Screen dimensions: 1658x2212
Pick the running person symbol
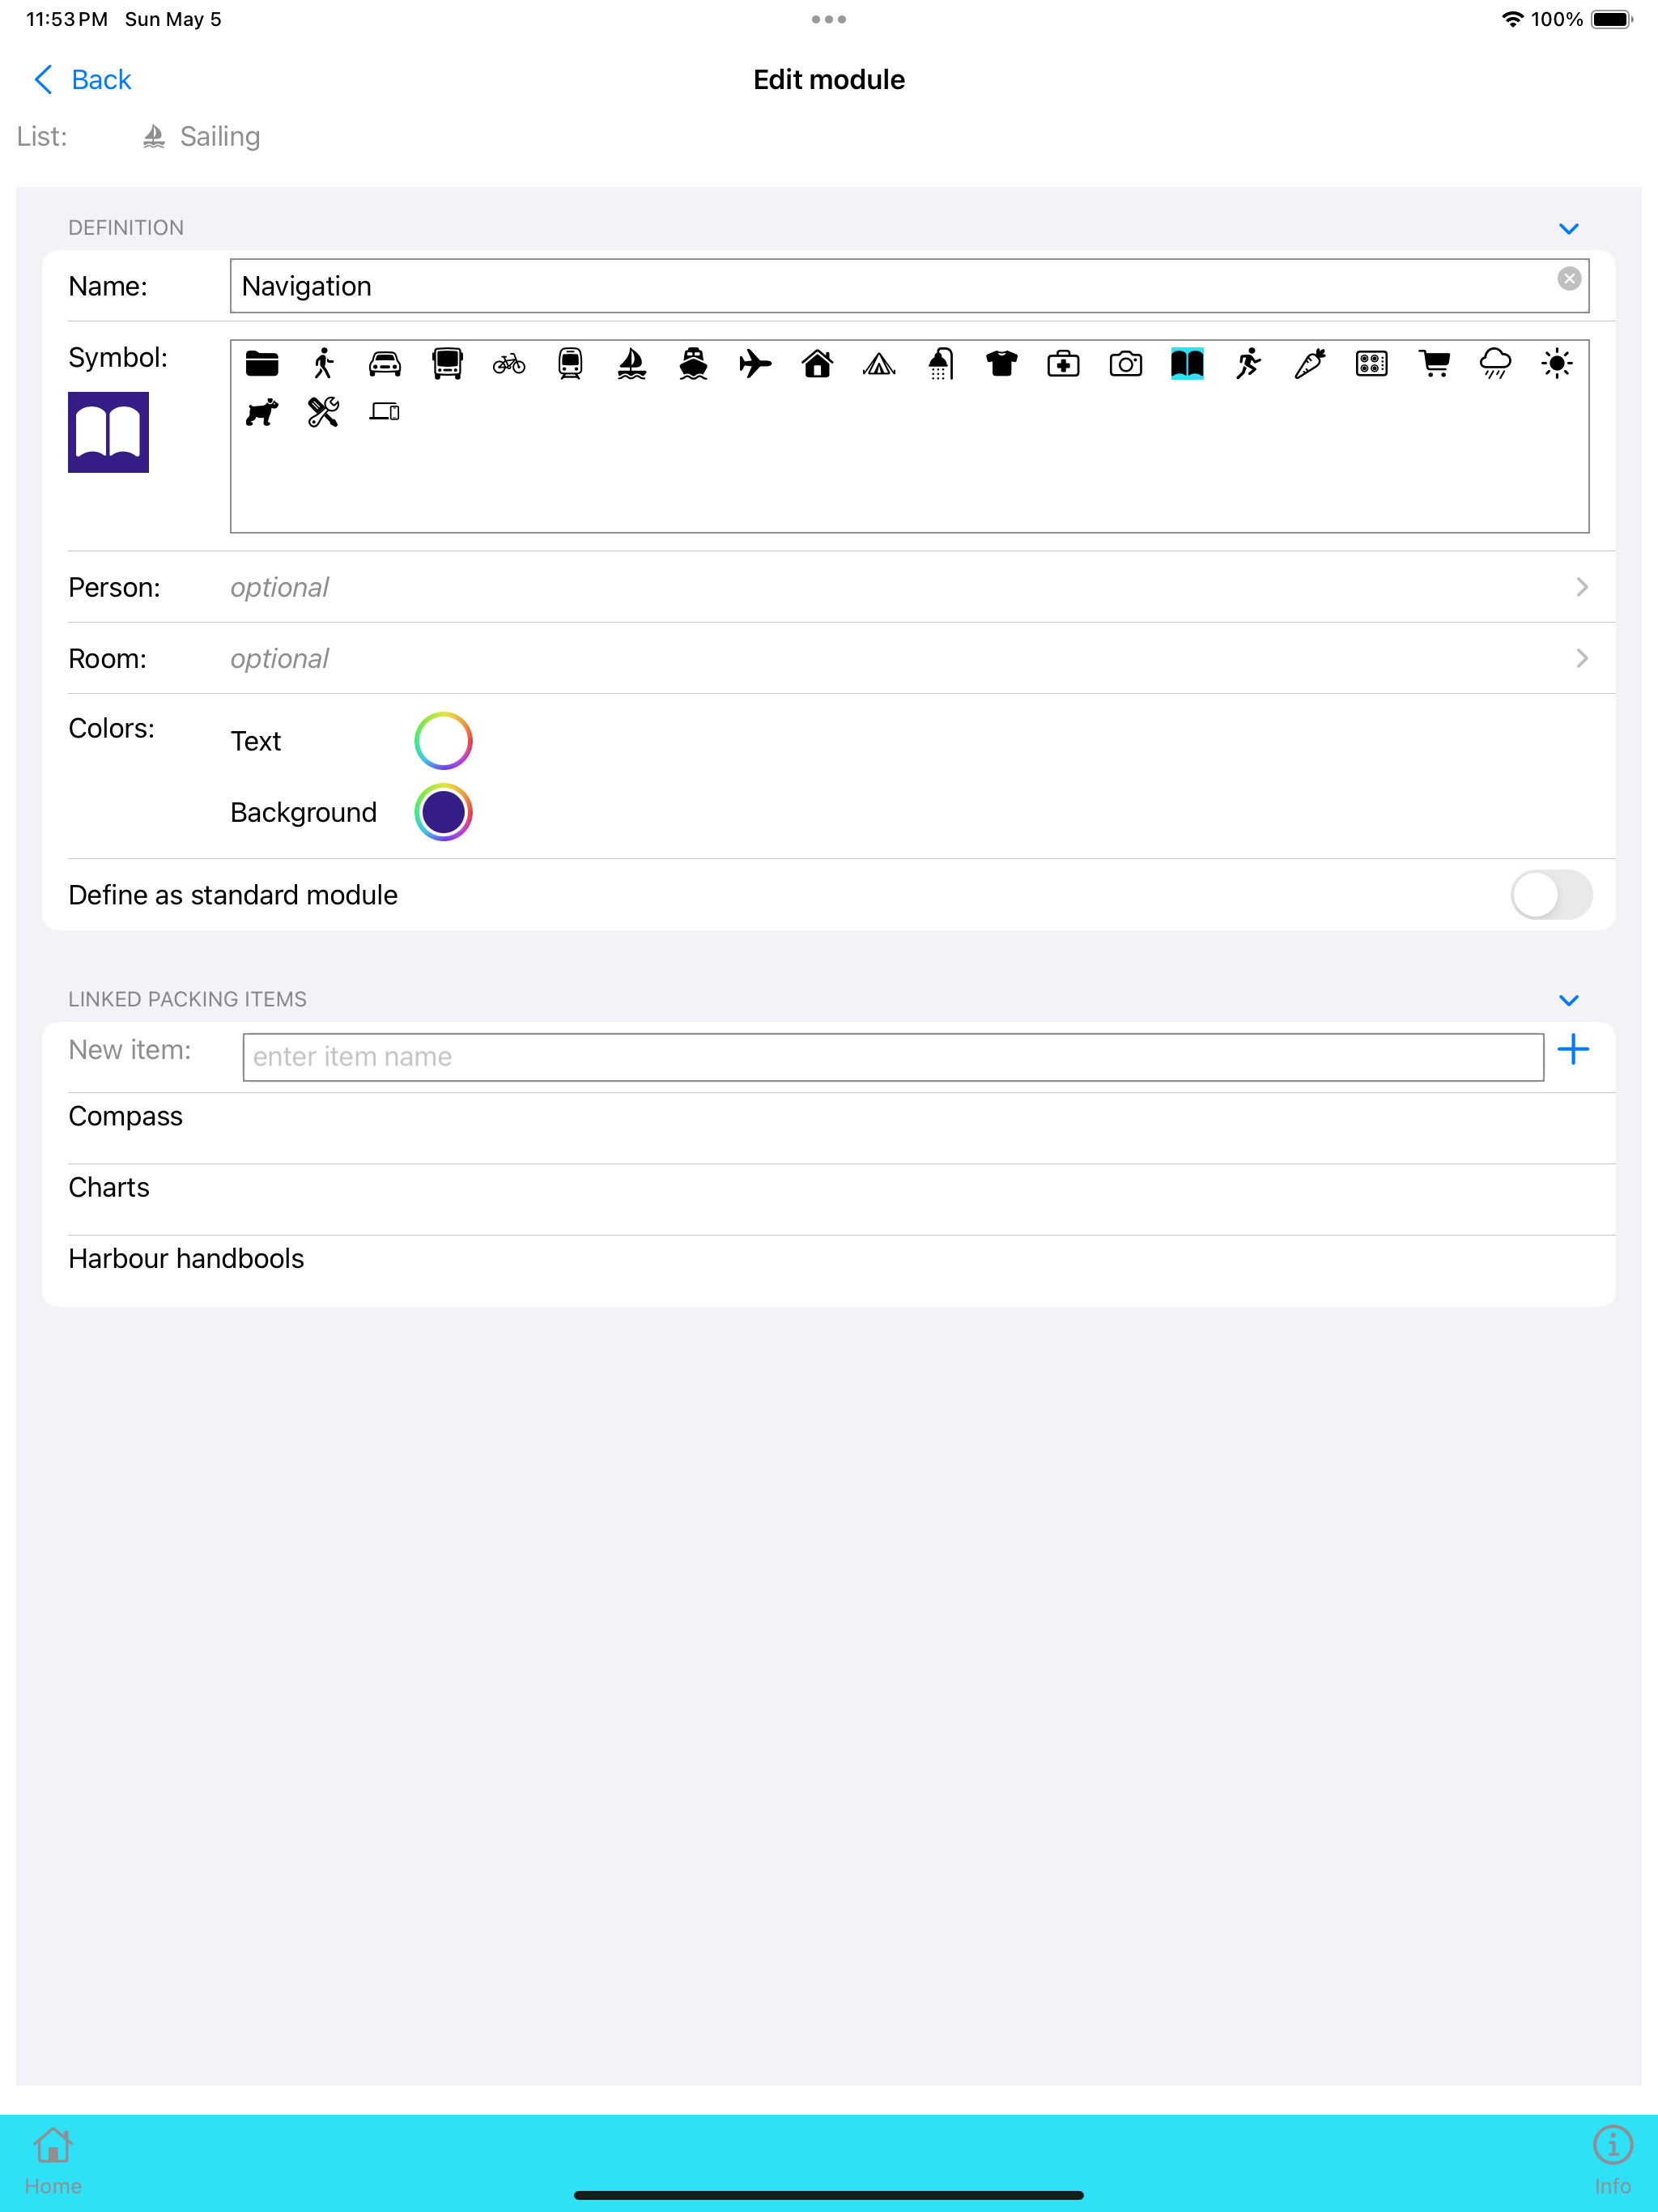point(1249,363)
